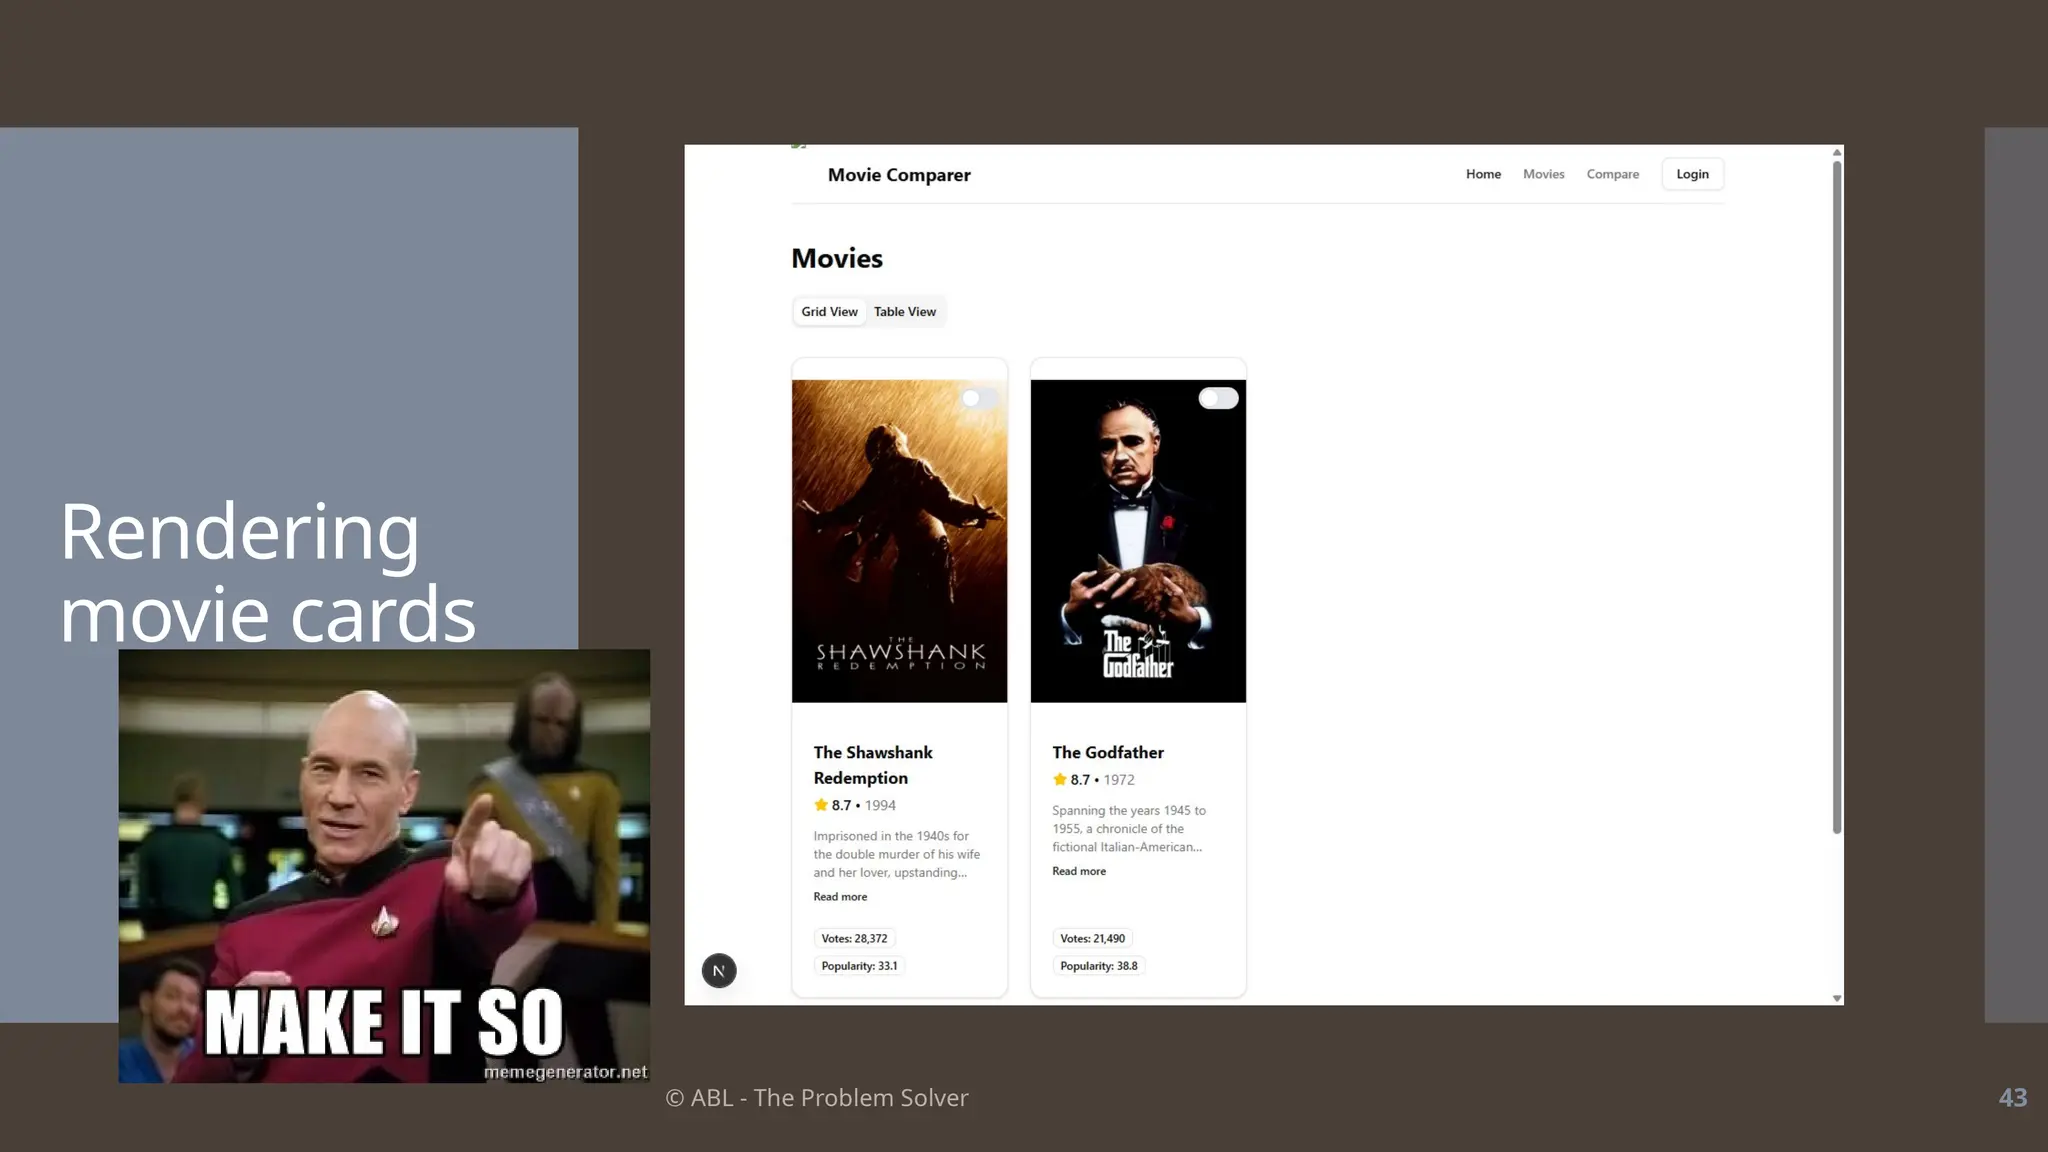Go to the Compare page link
2048x1152 pixels.
[1612, 174]
